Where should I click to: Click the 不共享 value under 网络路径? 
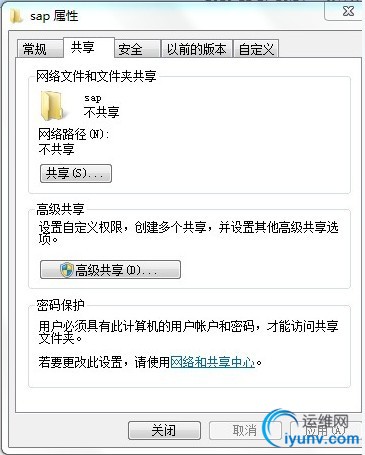click(56, 149)
